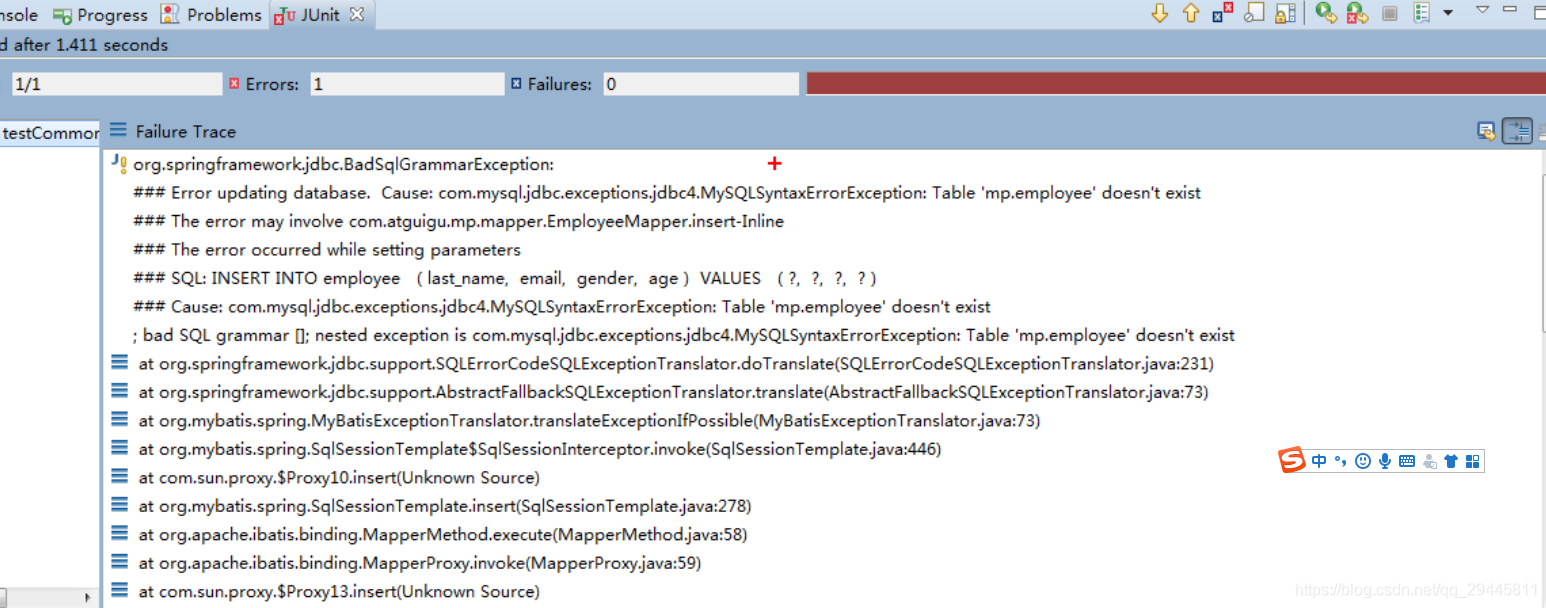
Task: Switch to the Progress tab
Action: (100, 15)
